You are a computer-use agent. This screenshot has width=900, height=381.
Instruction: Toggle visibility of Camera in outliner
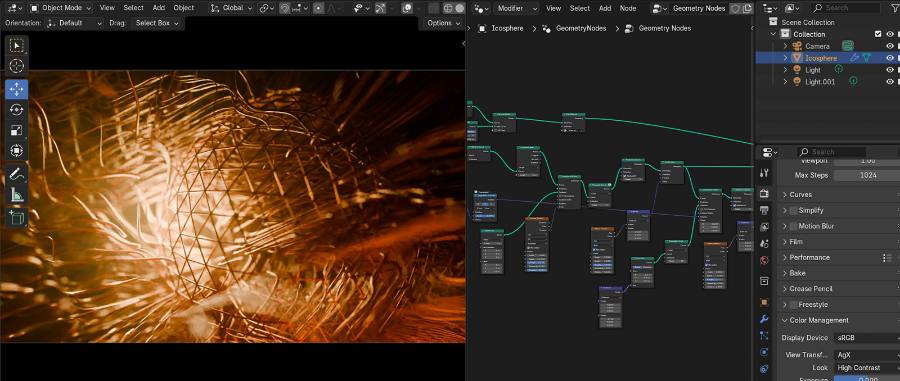[x=890, y=46]
